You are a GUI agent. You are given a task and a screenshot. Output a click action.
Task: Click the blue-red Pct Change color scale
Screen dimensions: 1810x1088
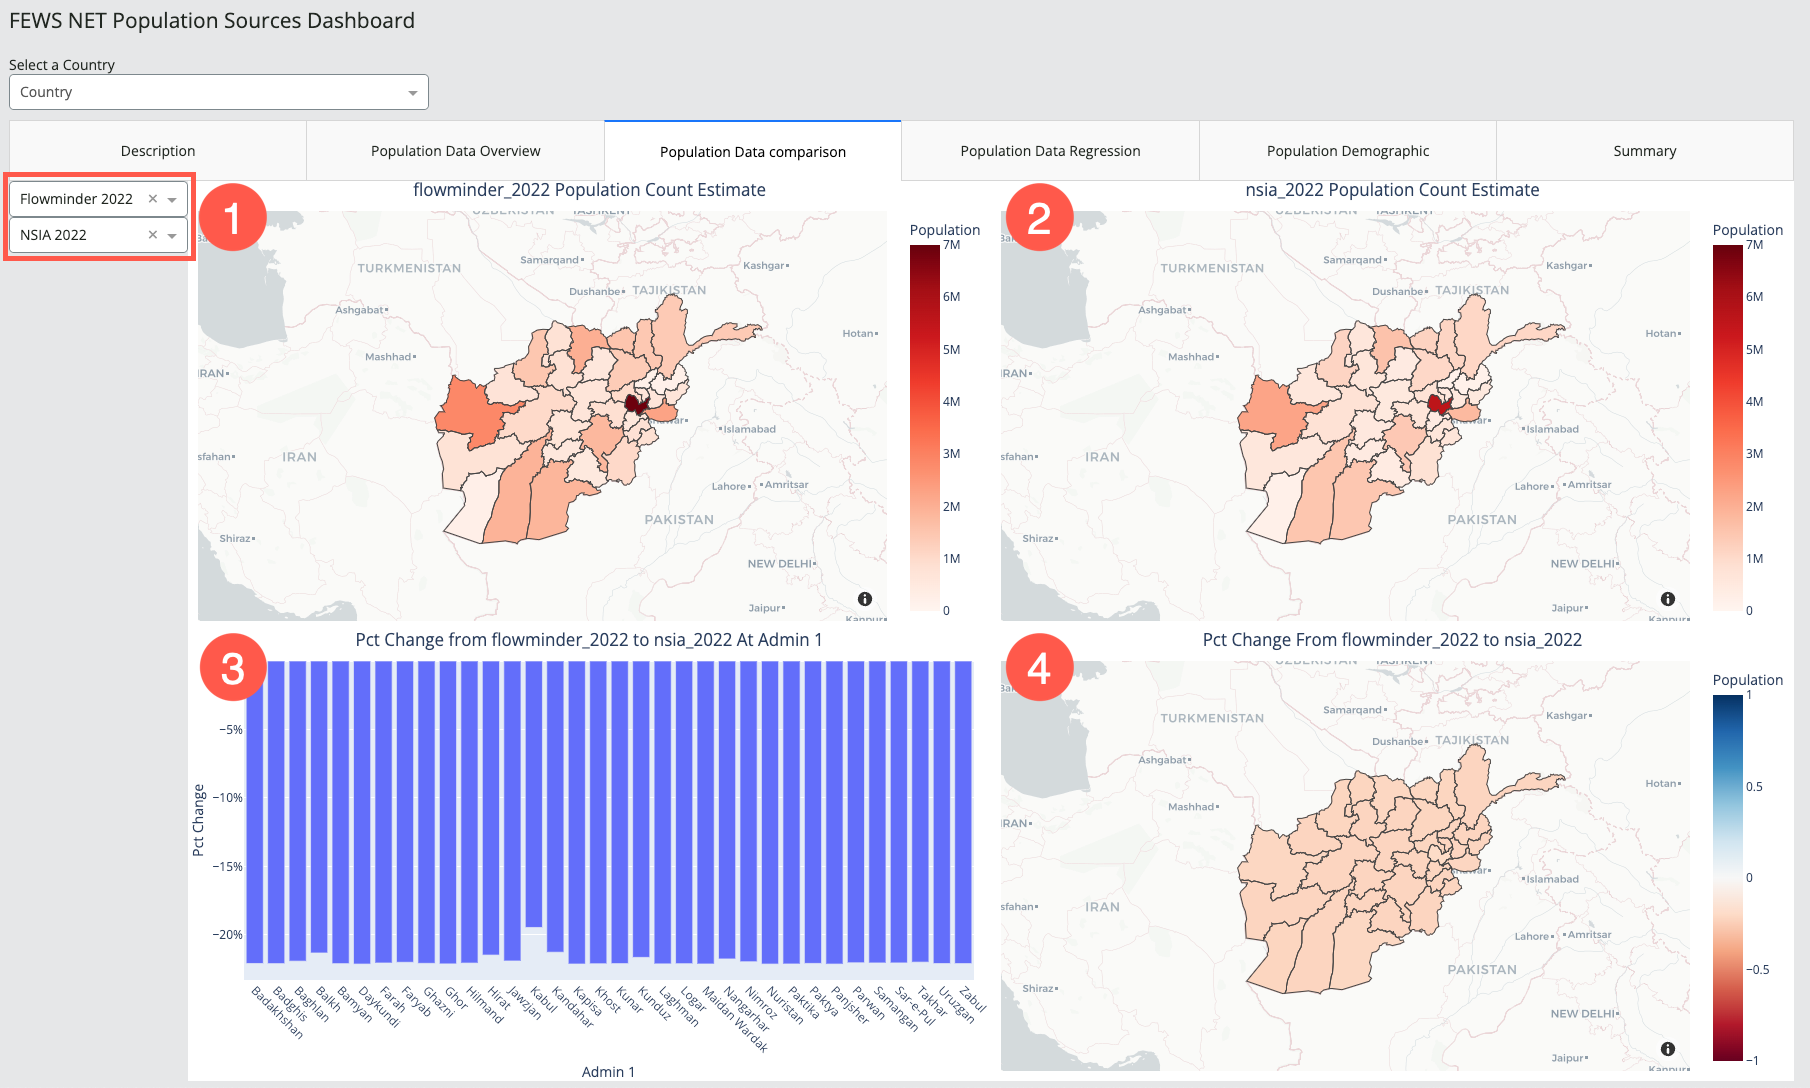pos(1727,877)
